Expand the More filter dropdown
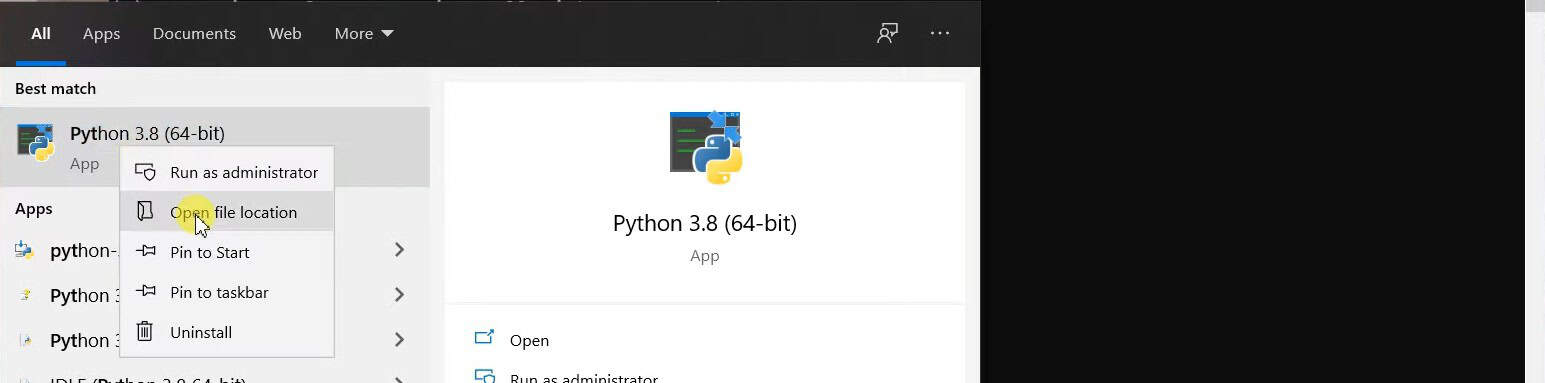The width and height of the screenshot is (1545, 383). tap(364, 33)
